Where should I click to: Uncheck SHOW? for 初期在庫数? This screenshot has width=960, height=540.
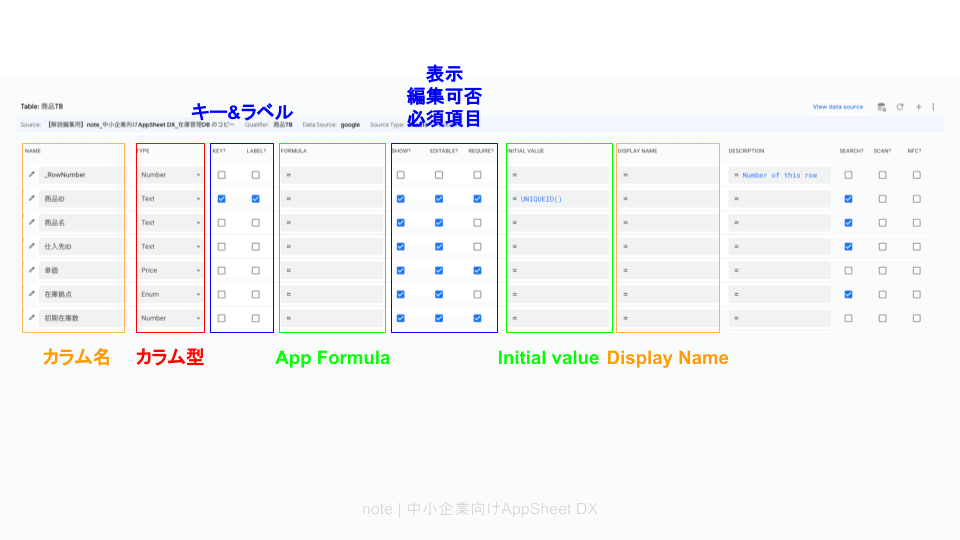400,318
